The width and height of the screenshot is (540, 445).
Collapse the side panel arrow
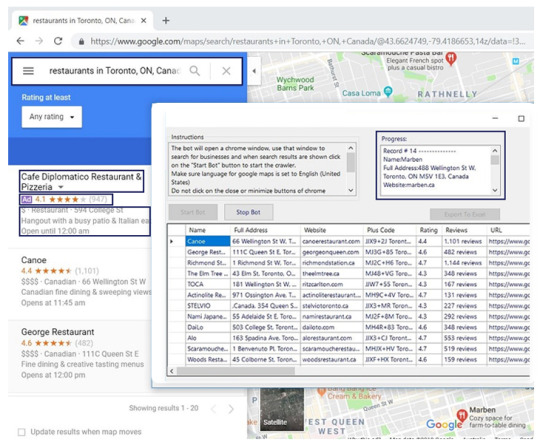(x=254, y=71)
